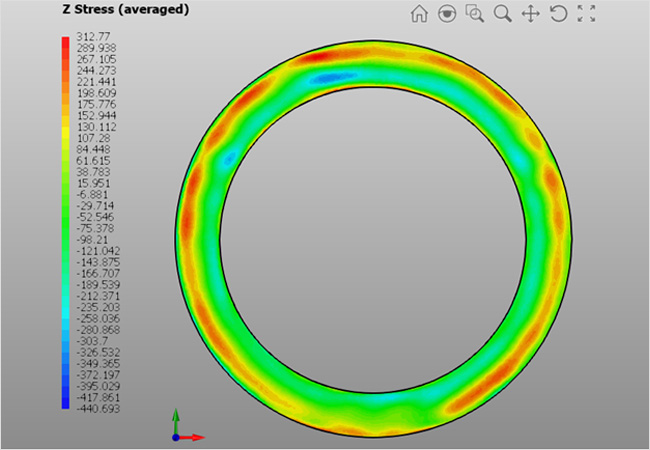
Task: Click the dark blue bottom of legend bar
Action: [66, 403]
